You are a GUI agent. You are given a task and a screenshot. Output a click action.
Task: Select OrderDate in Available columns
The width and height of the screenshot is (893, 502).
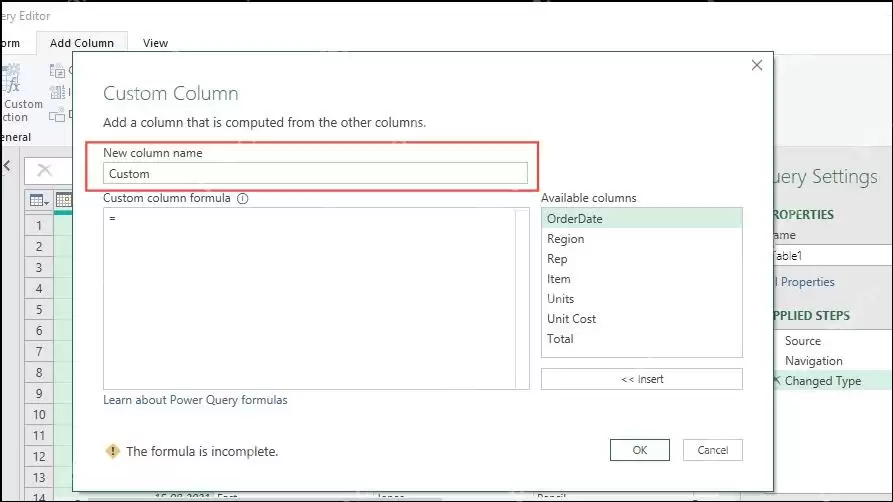click(x=641, y=219)
